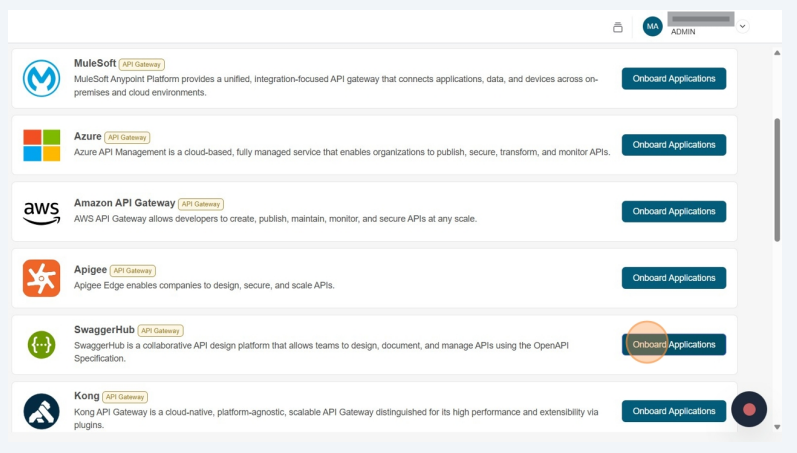Screen dimensions: 797x453
Task: Expand the admin account dropdown chevron
Action: click(743, 26)
